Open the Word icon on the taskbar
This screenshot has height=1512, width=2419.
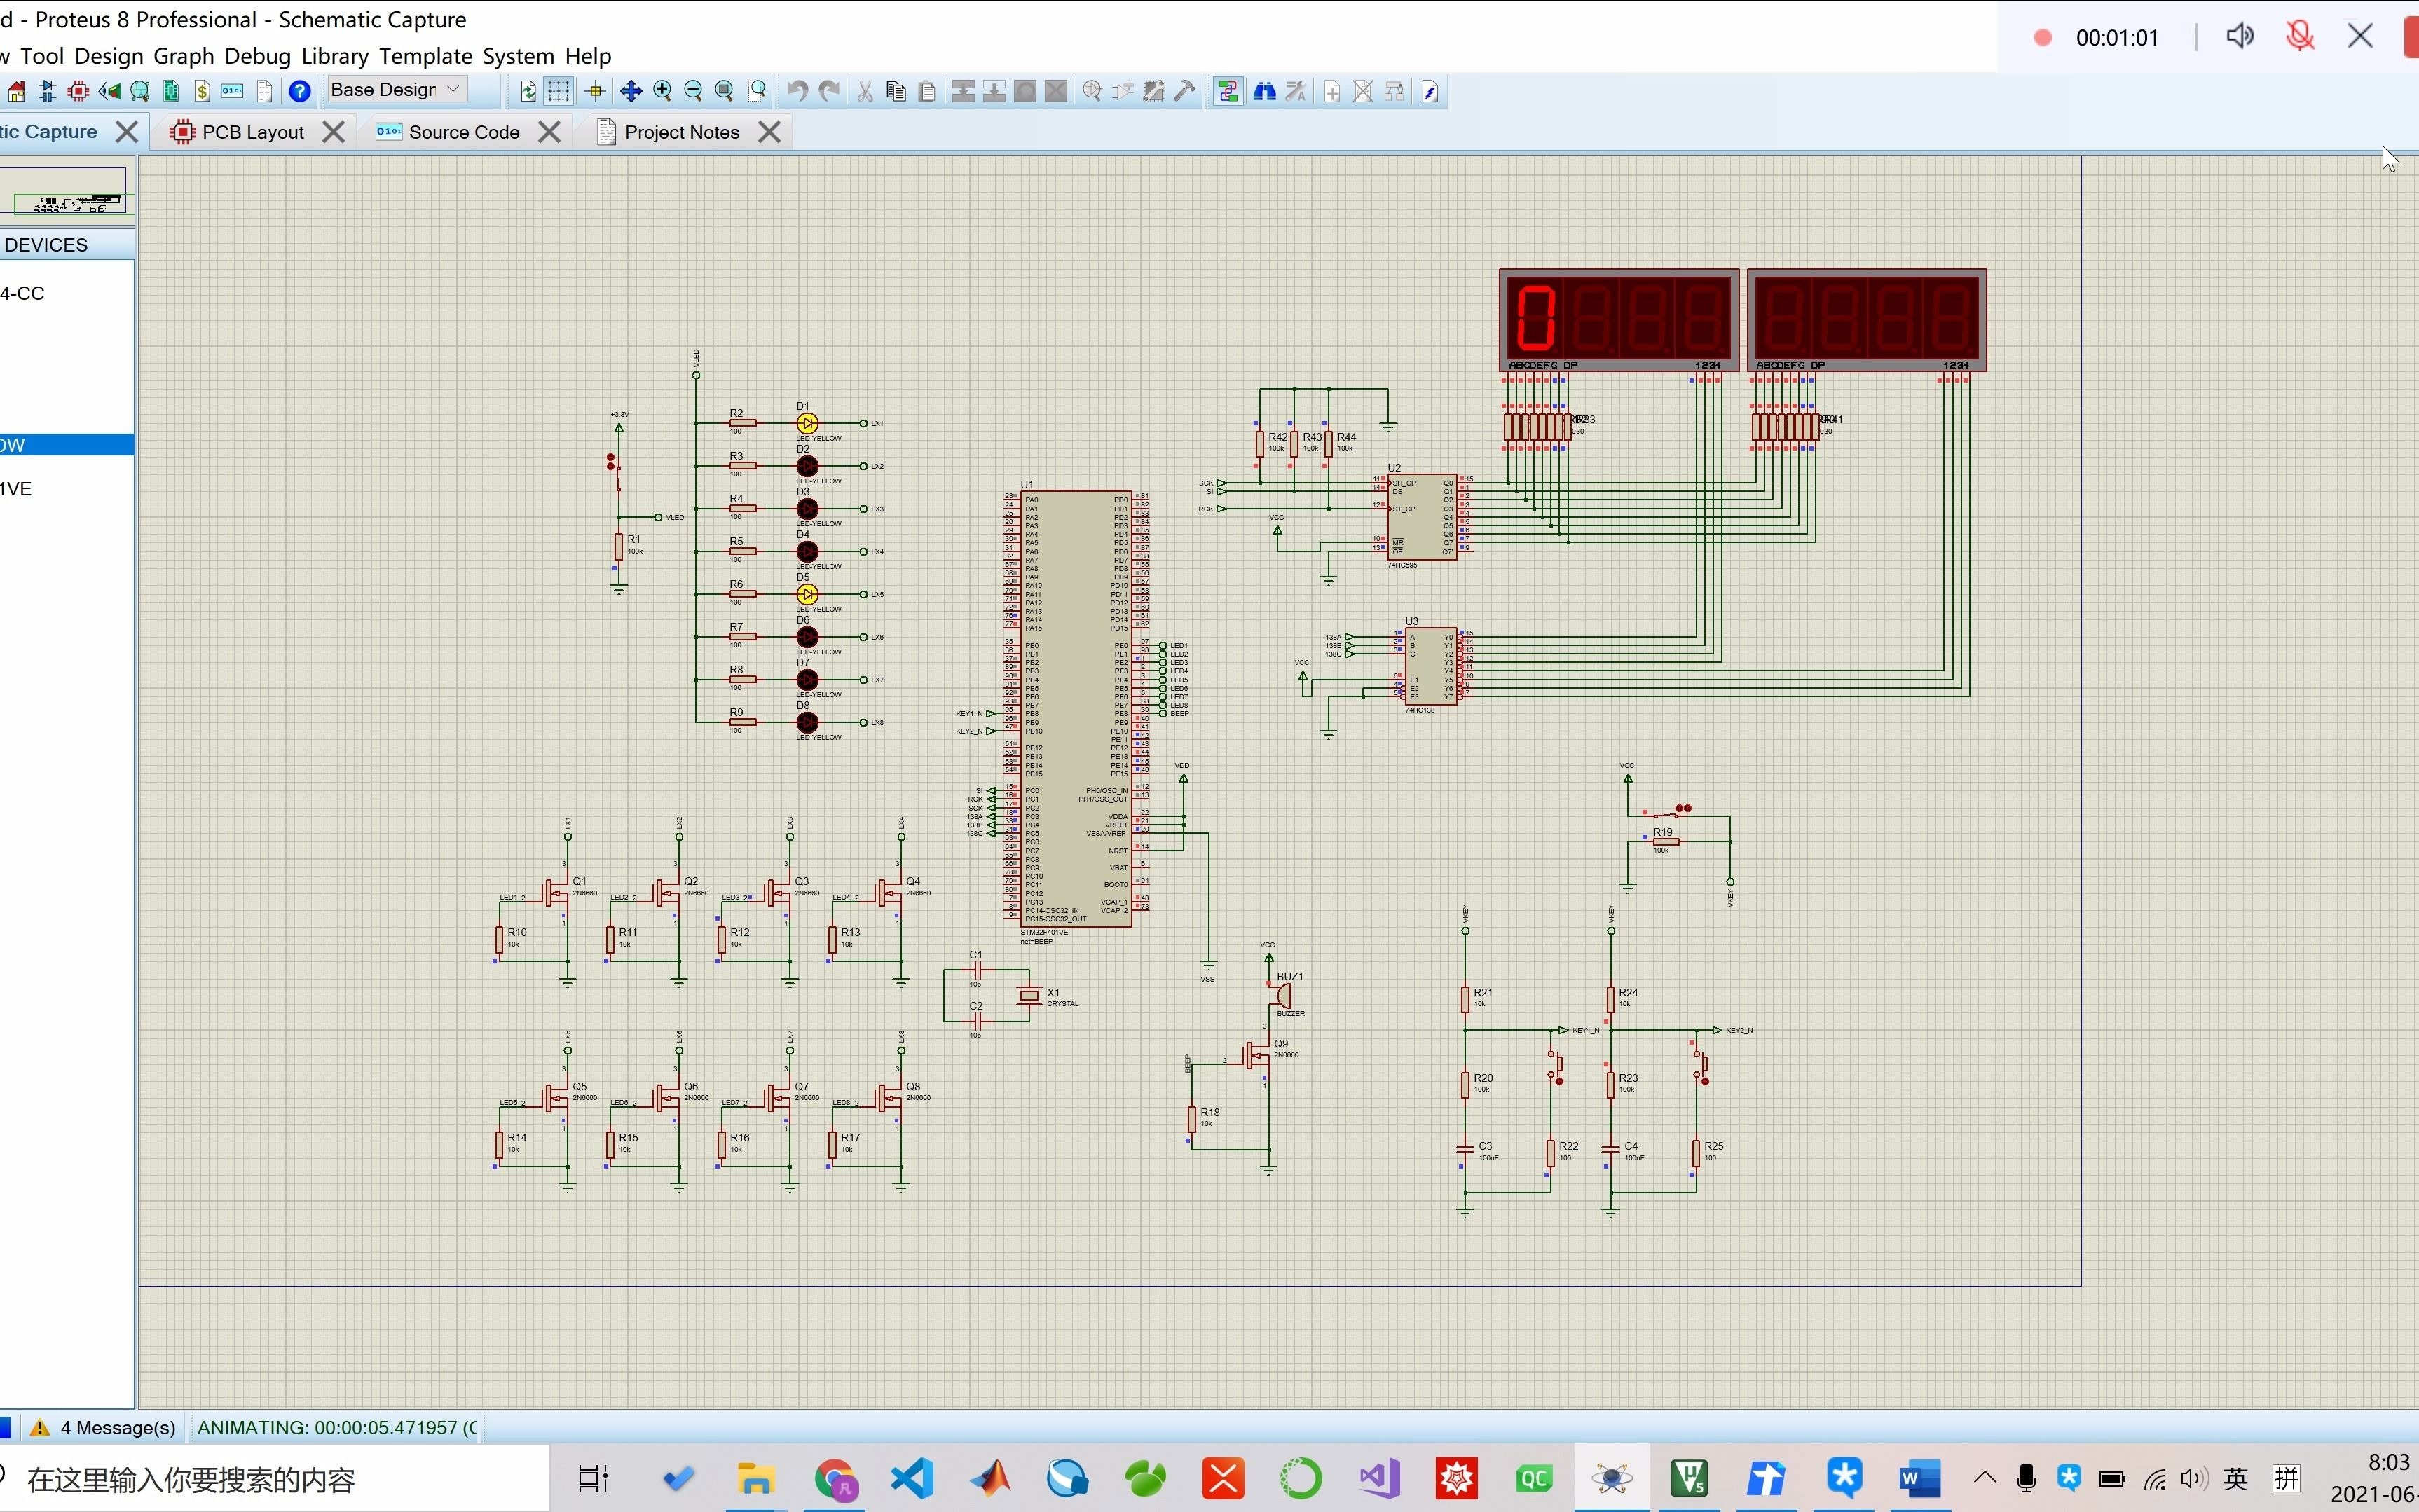1920,1478
